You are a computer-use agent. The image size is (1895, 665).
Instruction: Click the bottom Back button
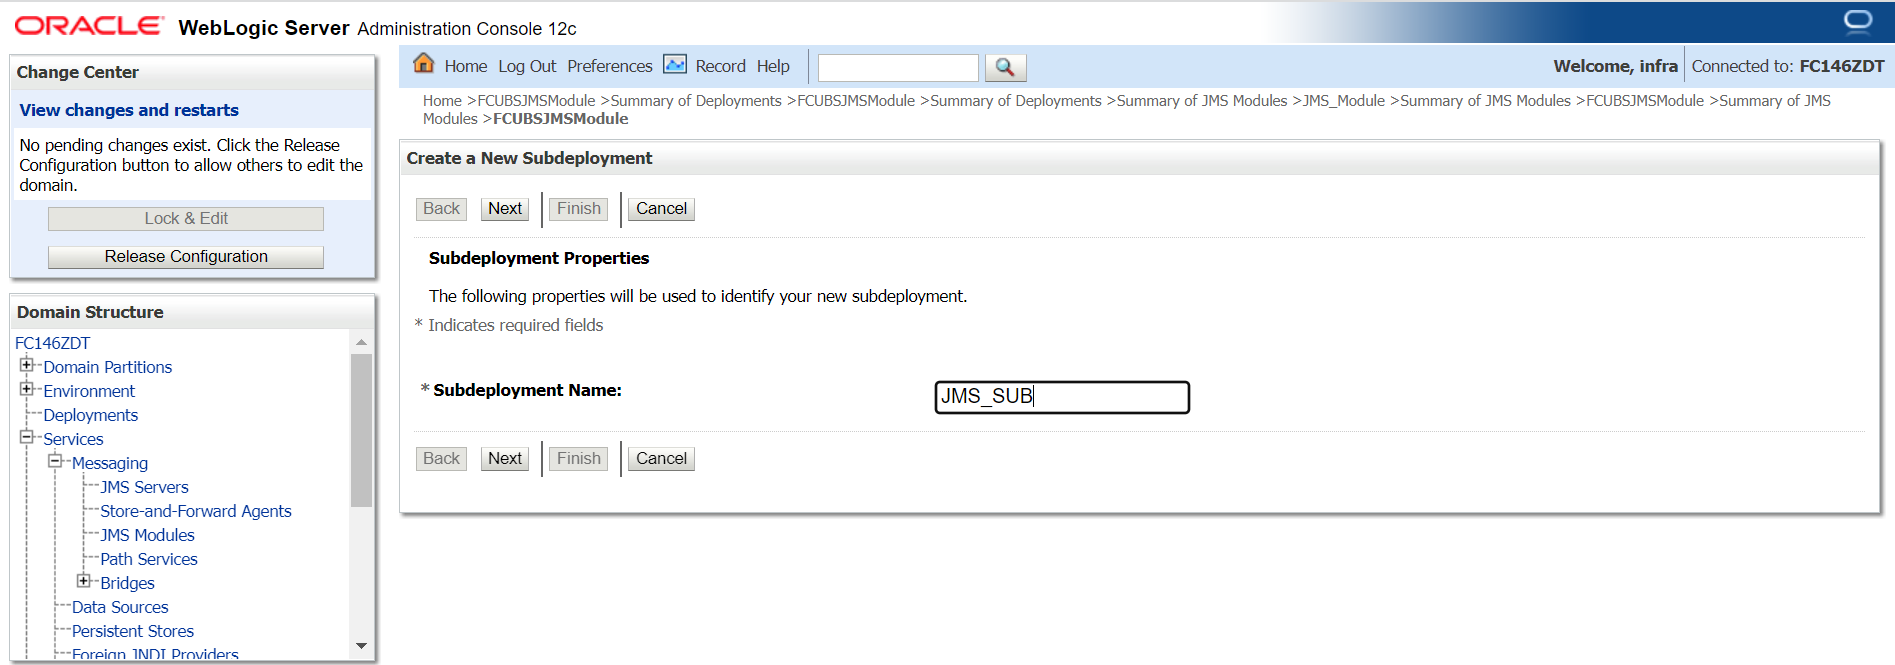point(441,458)
